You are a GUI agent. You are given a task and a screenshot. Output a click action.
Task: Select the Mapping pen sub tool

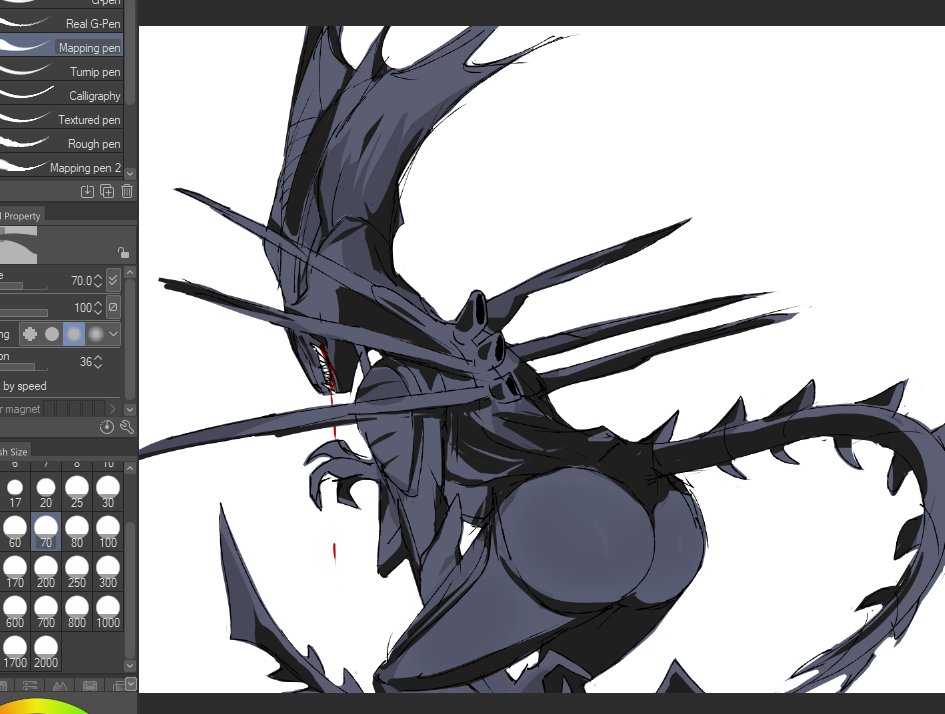coord(61,47)
